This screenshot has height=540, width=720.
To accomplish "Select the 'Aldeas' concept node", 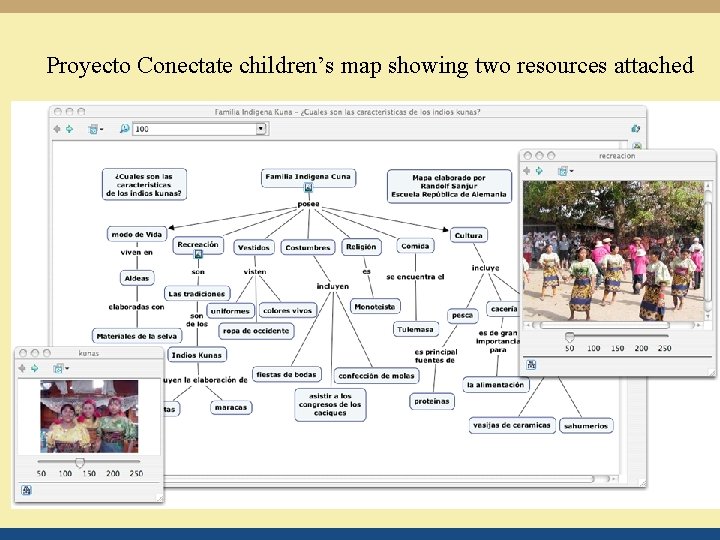I will [137, 278].
